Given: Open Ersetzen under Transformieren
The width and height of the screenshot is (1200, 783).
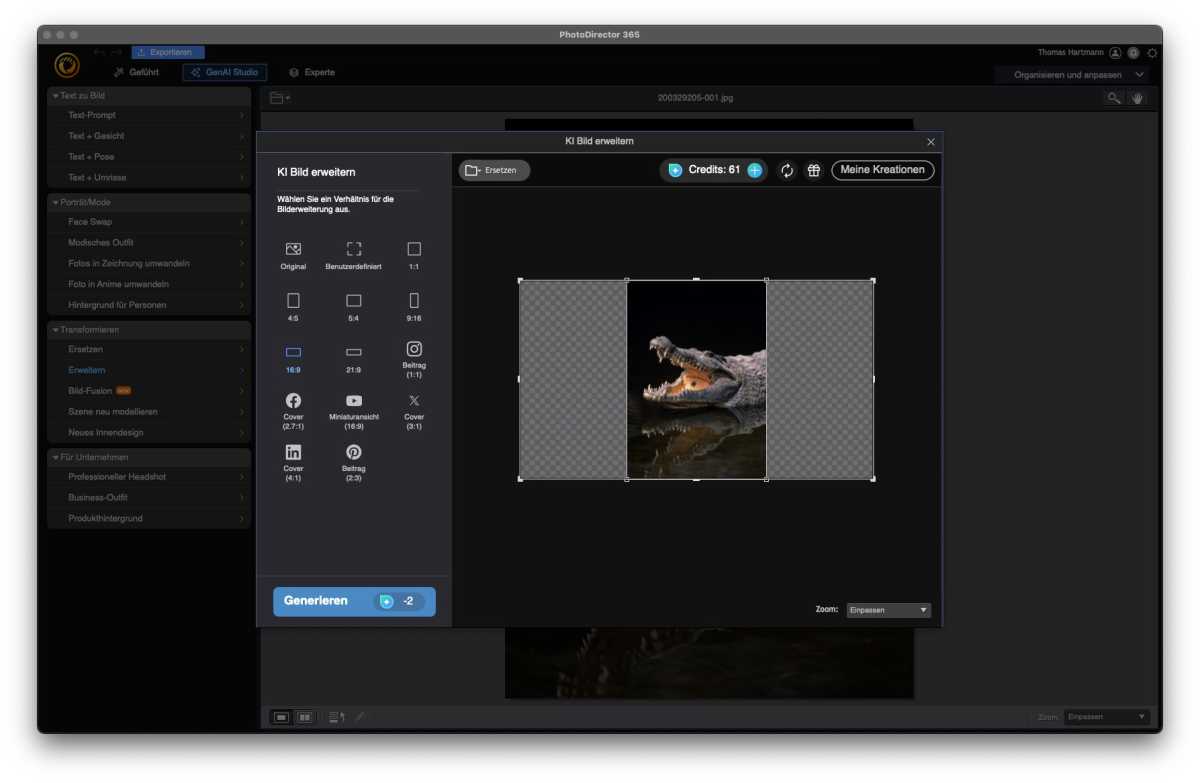Looking at the screenshot, I should pos(149,350).
